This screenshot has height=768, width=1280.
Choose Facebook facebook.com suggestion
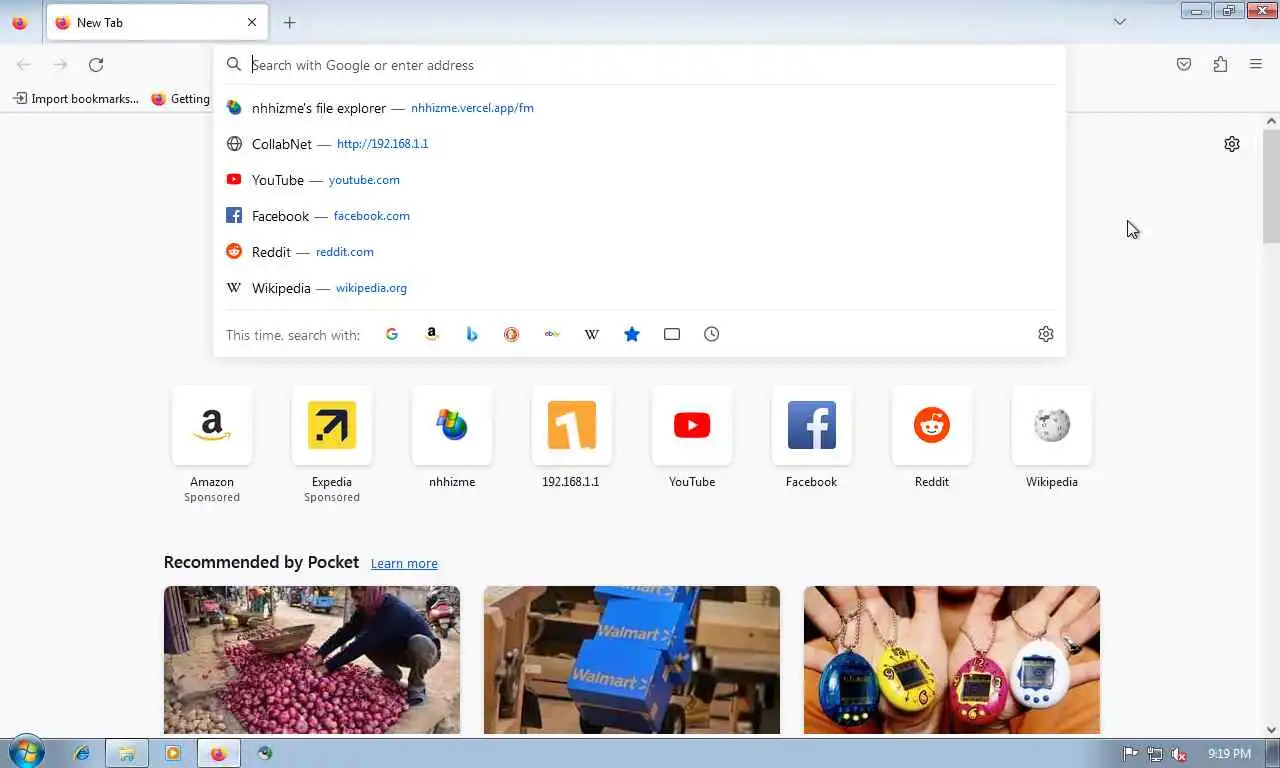[x=640, y=216]
